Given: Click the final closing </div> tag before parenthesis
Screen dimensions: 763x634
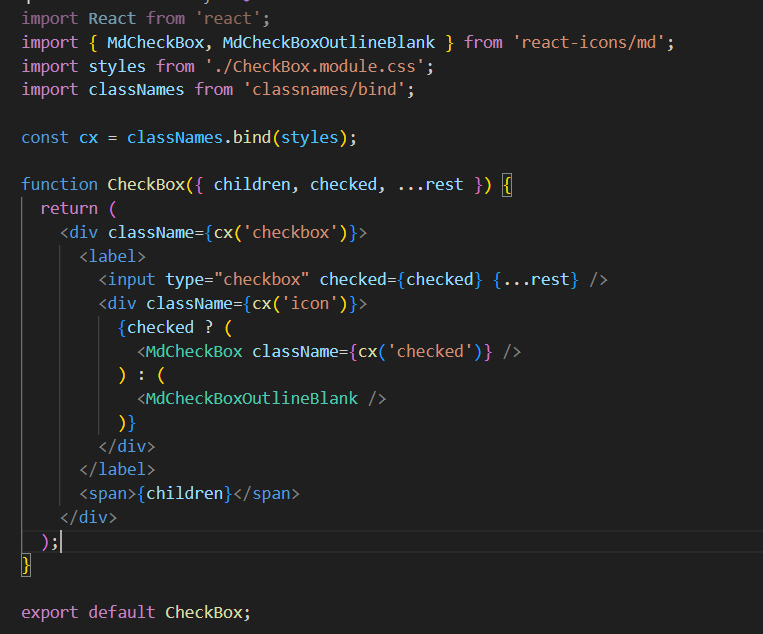Looking at the screenshot, I should pos(89,517).
